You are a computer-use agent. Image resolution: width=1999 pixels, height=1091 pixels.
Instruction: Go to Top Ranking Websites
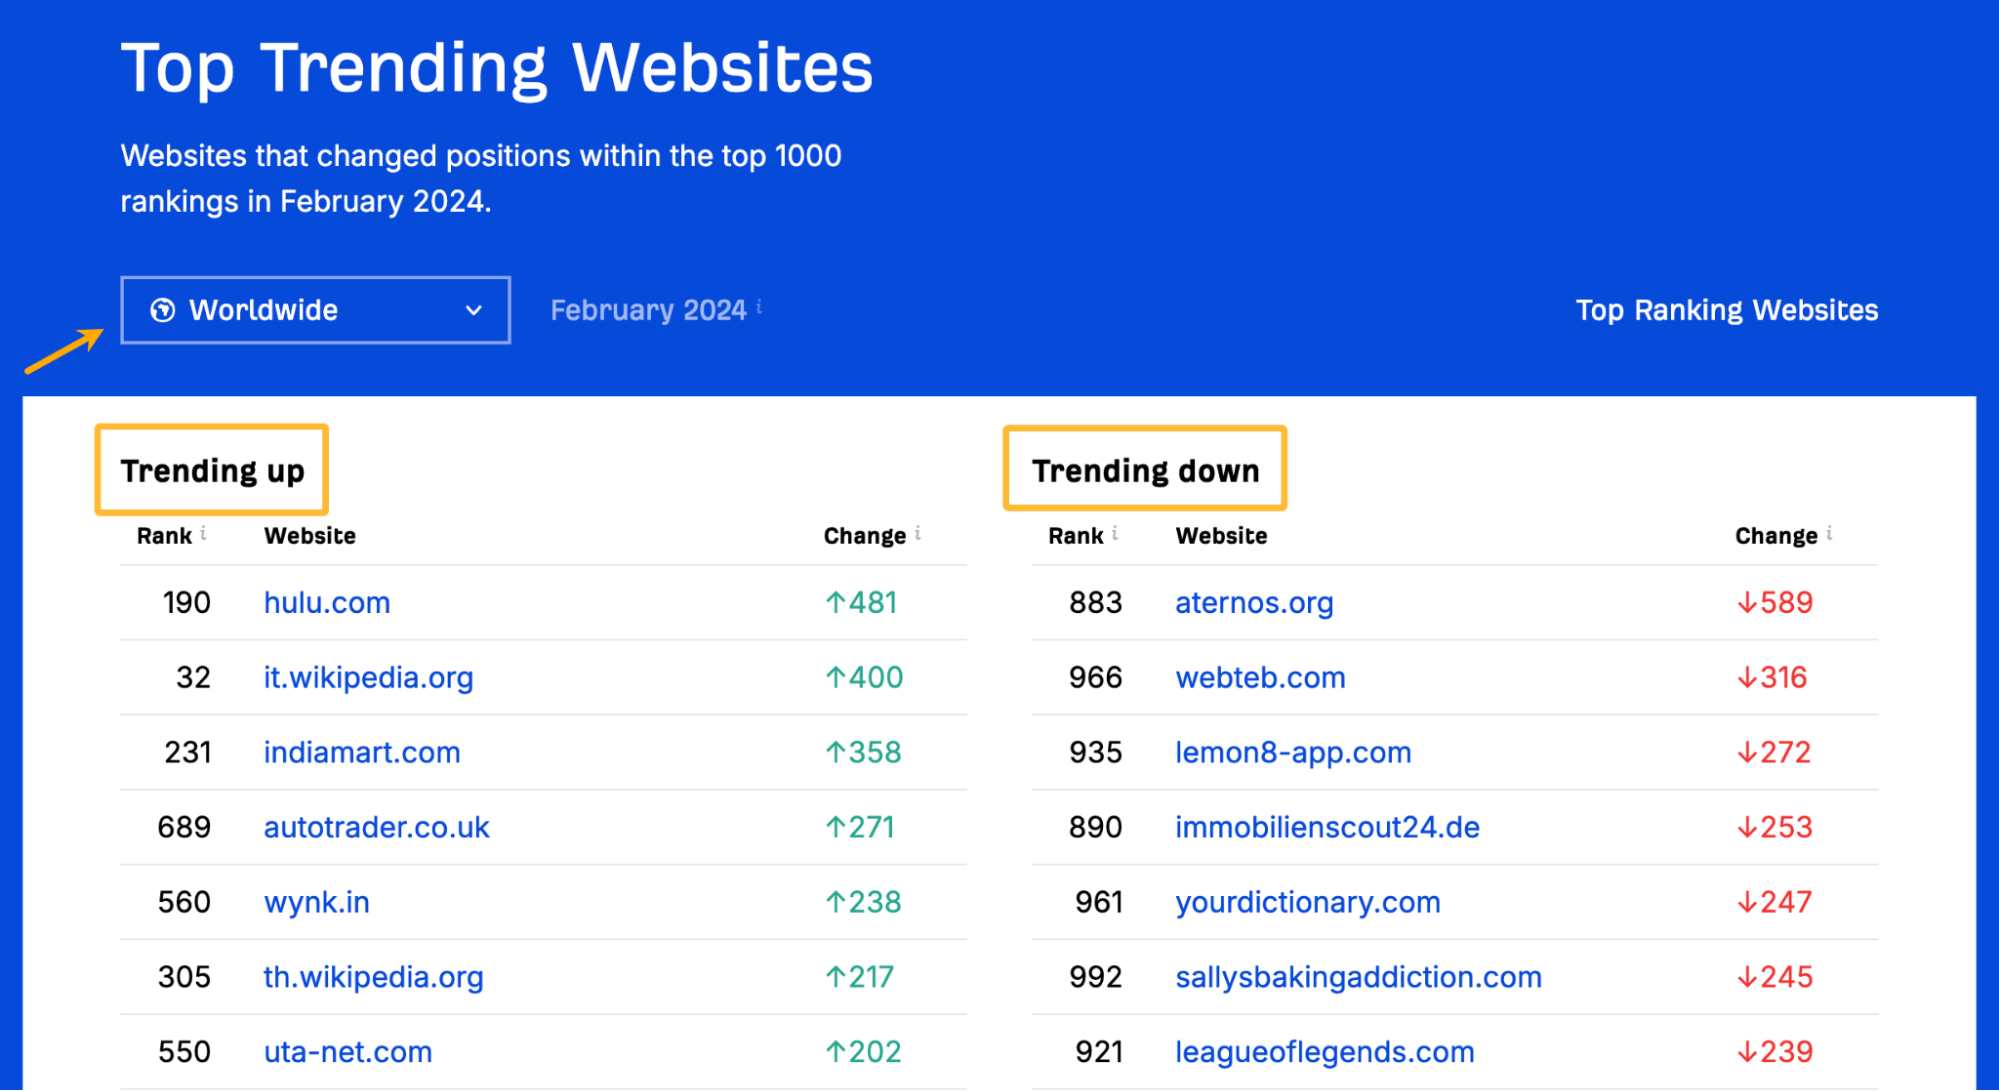pos(1726,310)
